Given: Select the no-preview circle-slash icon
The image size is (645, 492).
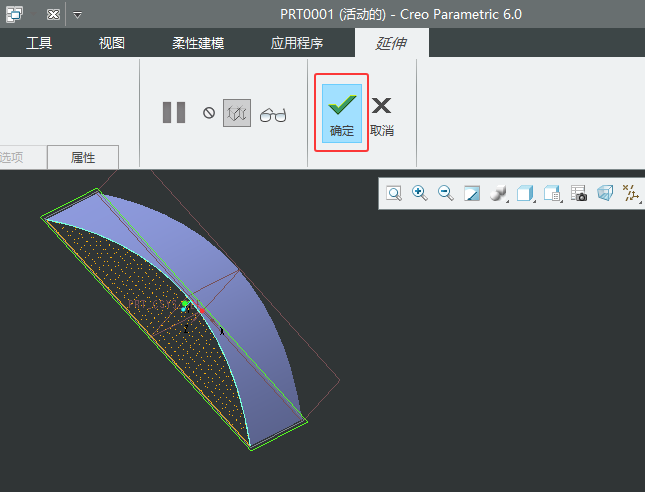Looking at the screenshot, I should click(x=209, y=113).
